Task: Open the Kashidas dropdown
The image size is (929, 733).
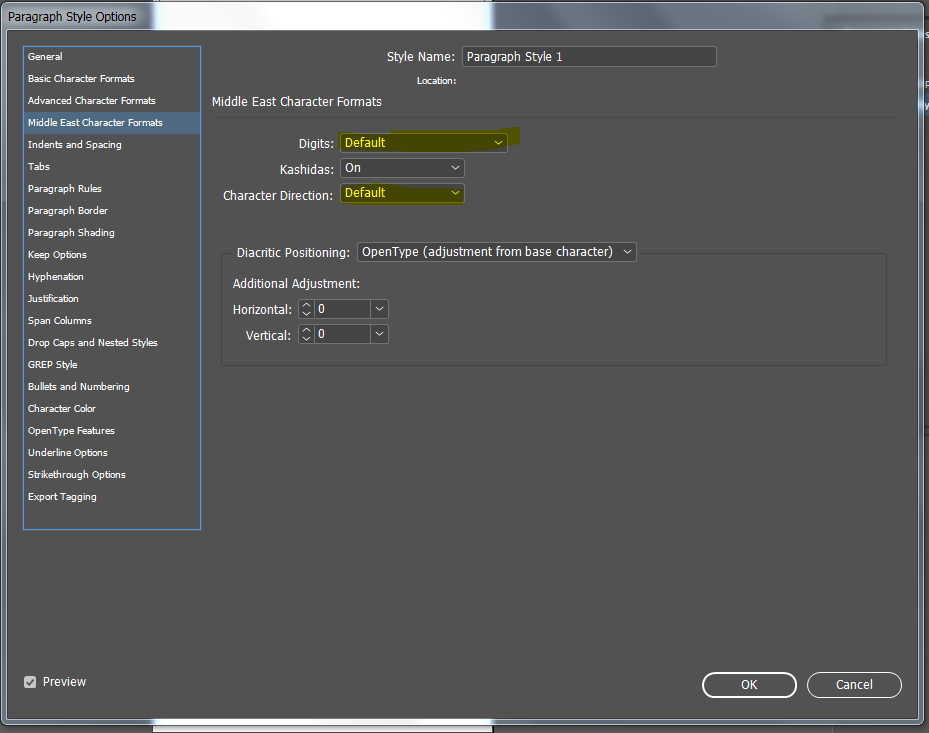Action: point(402,168)
